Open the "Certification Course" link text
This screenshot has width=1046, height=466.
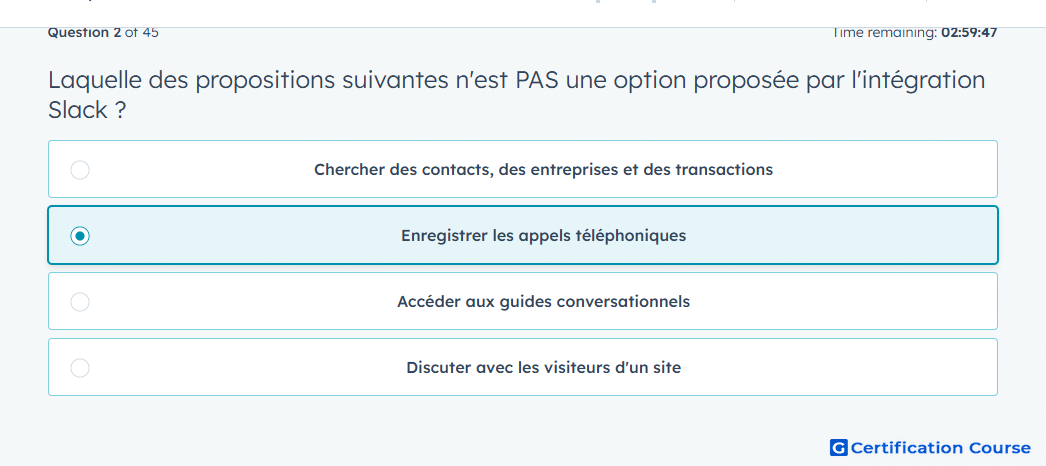pyautogui.click(x=941, y=448)
